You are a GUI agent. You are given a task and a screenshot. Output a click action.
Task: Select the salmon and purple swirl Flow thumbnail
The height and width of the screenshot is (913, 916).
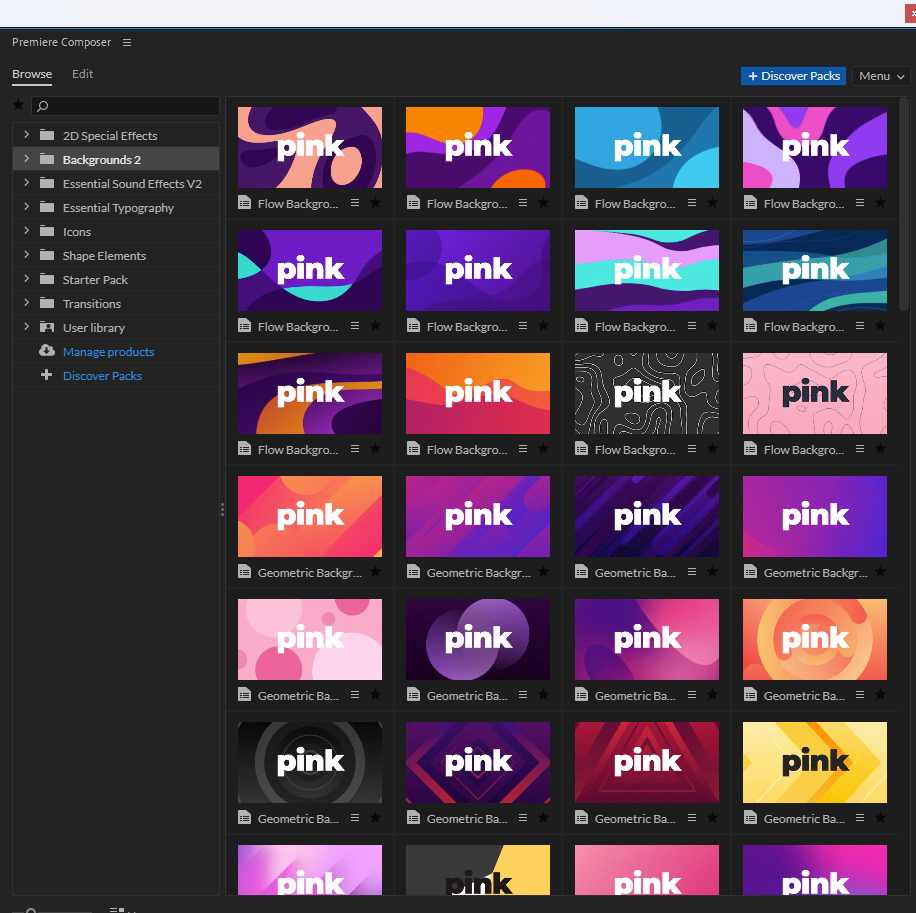[x=310, y=147]
